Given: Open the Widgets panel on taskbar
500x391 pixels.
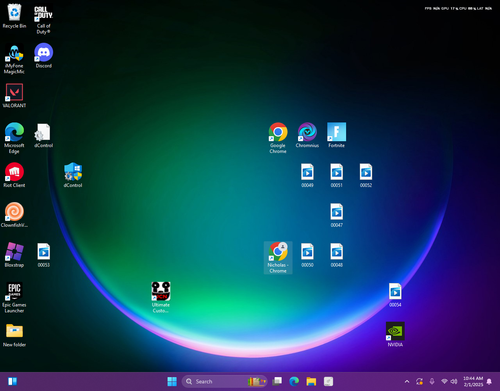Looking at the screenshot, I should [12, 381].
